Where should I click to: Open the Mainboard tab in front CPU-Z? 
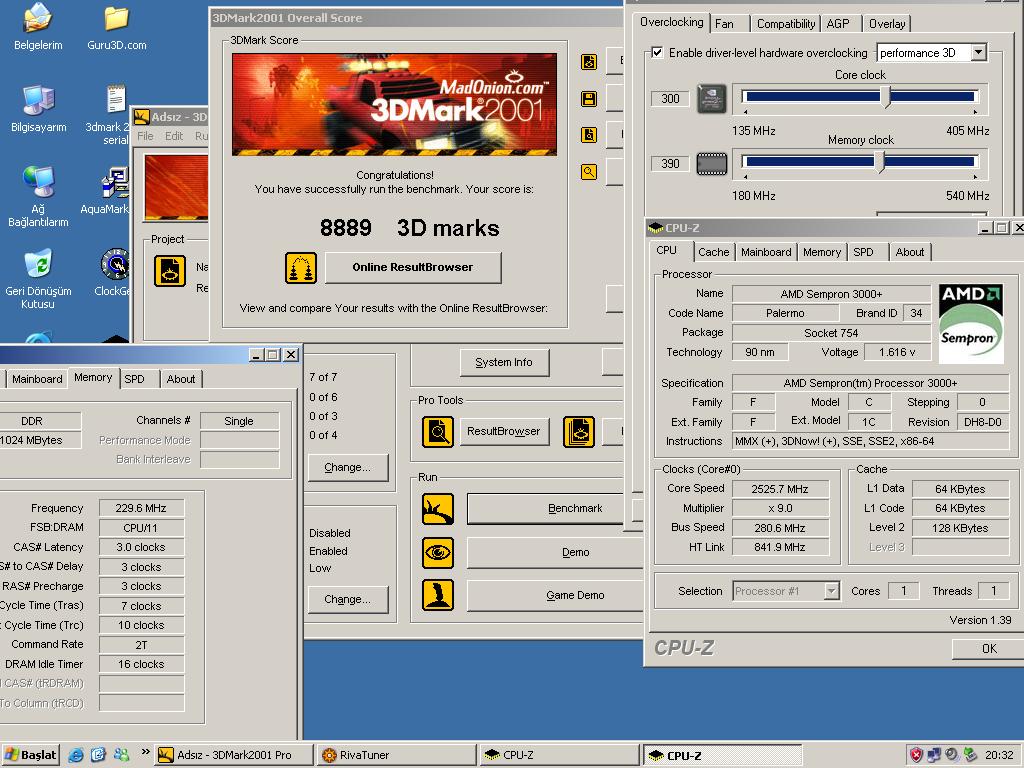coord(766,252)
